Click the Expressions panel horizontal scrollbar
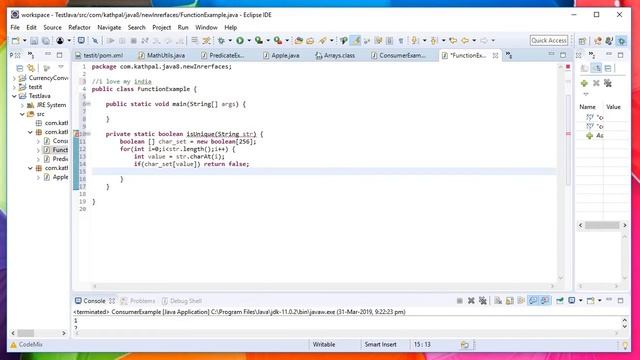 click(x=602, y=225)
